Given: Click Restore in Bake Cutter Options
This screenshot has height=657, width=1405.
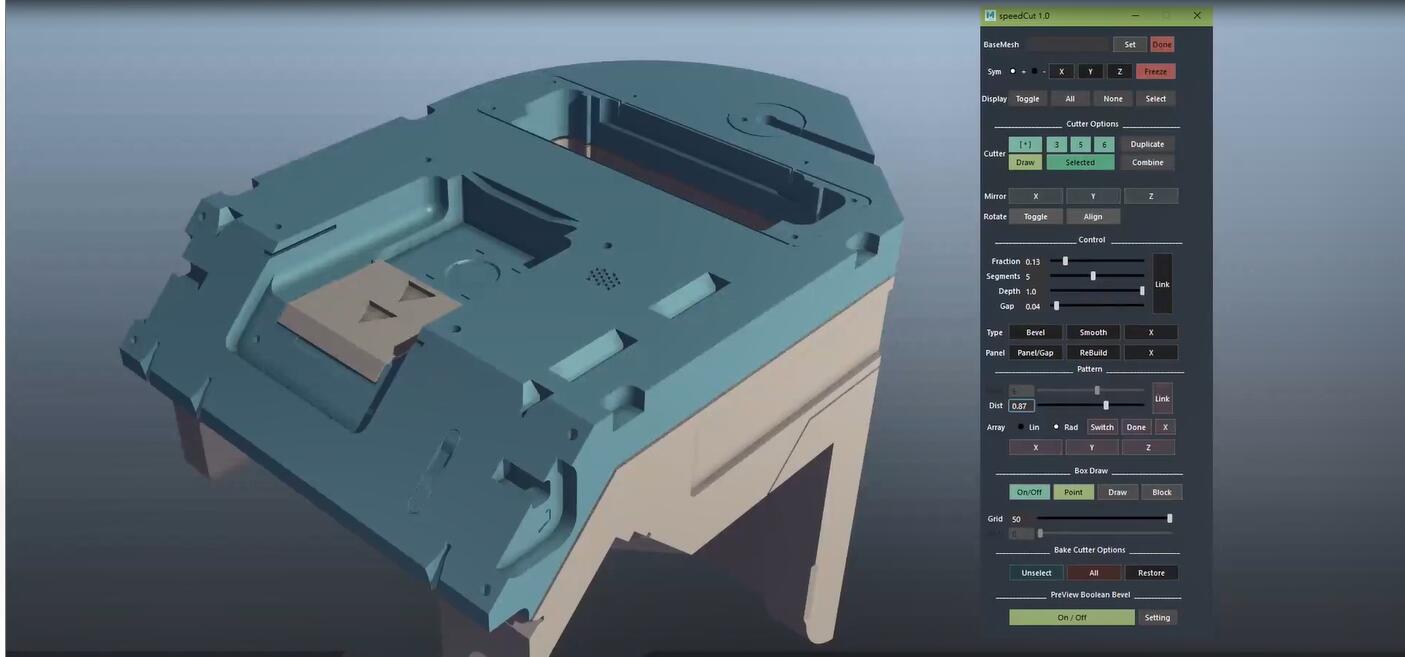Looking at the screenshot, I should pyautogui.click(x=1151, y=573).
